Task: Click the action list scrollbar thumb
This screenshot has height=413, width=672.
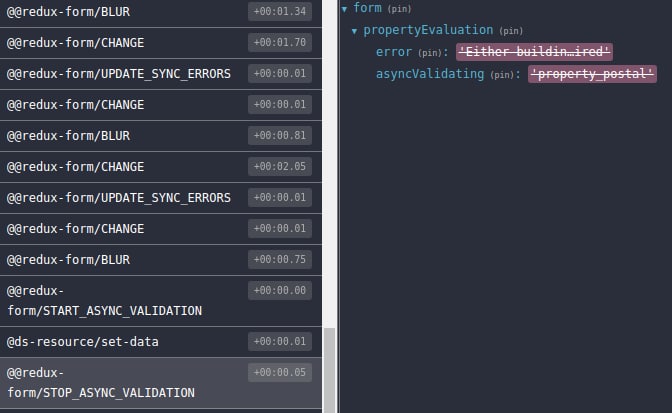Action: [330, 371]
